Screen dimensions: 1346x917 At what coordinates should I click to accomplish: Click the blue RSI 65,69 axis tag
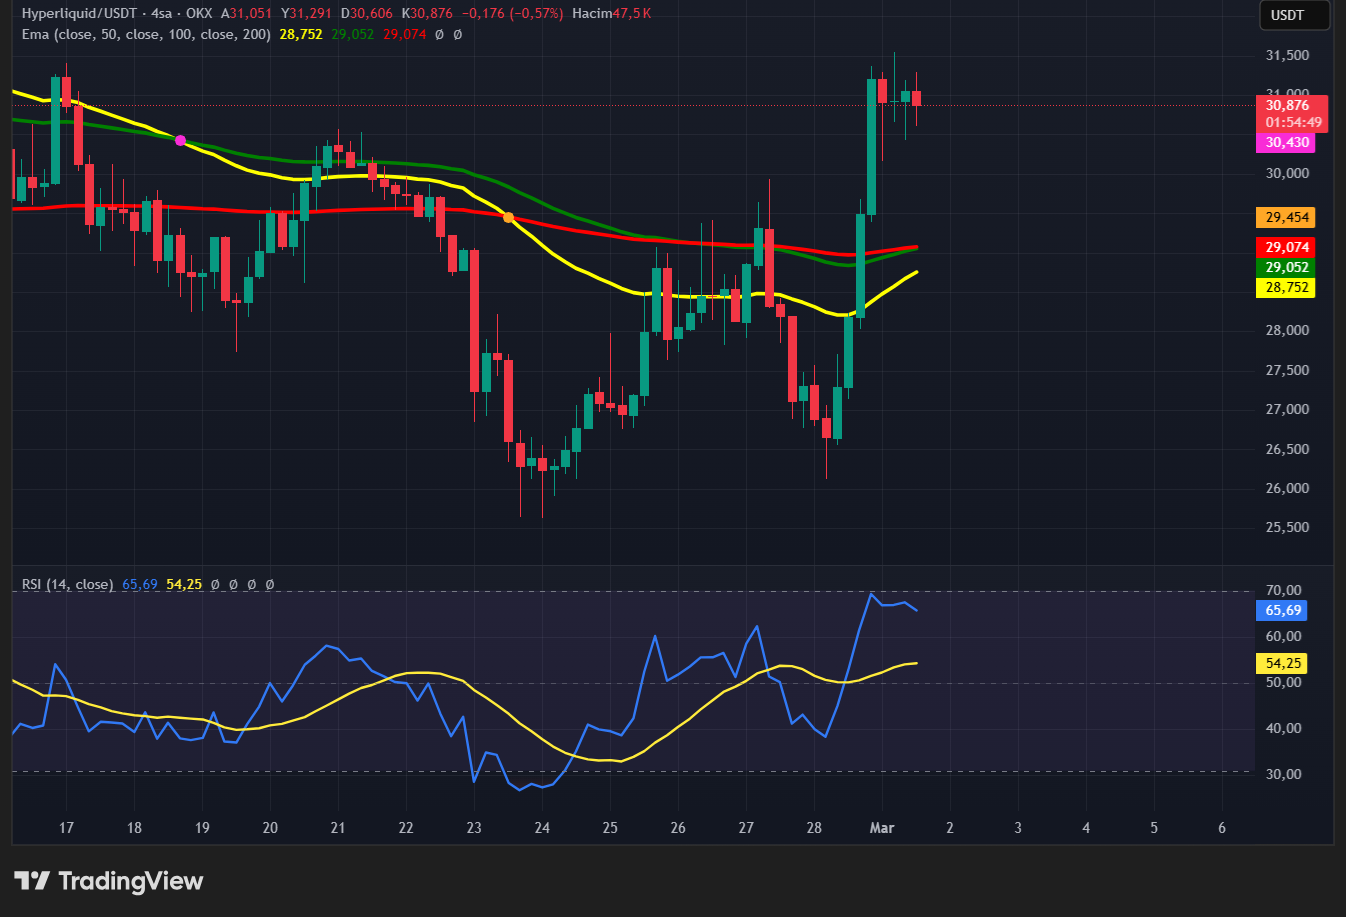click(1283, 610)
